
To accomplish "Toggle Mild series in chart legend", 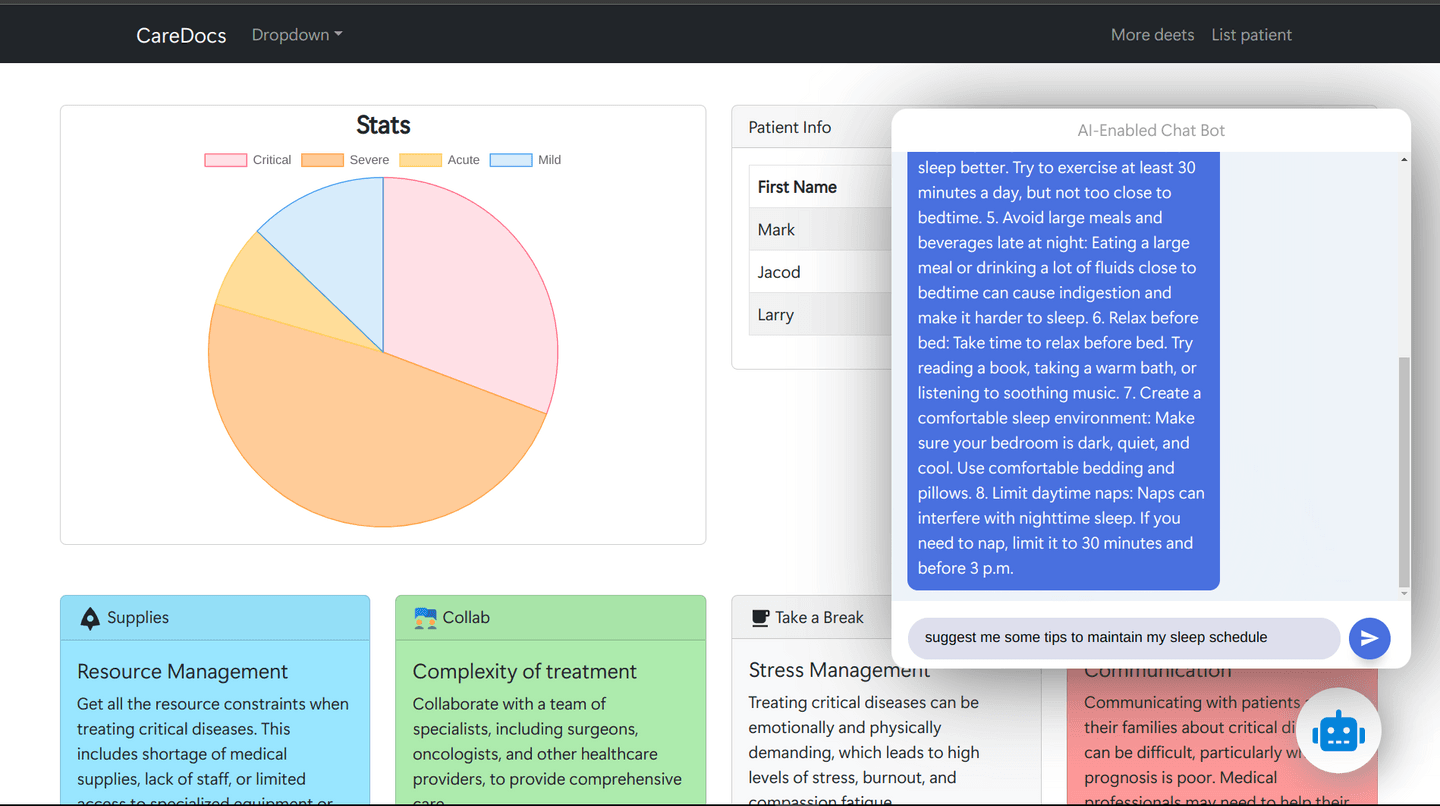I will (526, 160).
